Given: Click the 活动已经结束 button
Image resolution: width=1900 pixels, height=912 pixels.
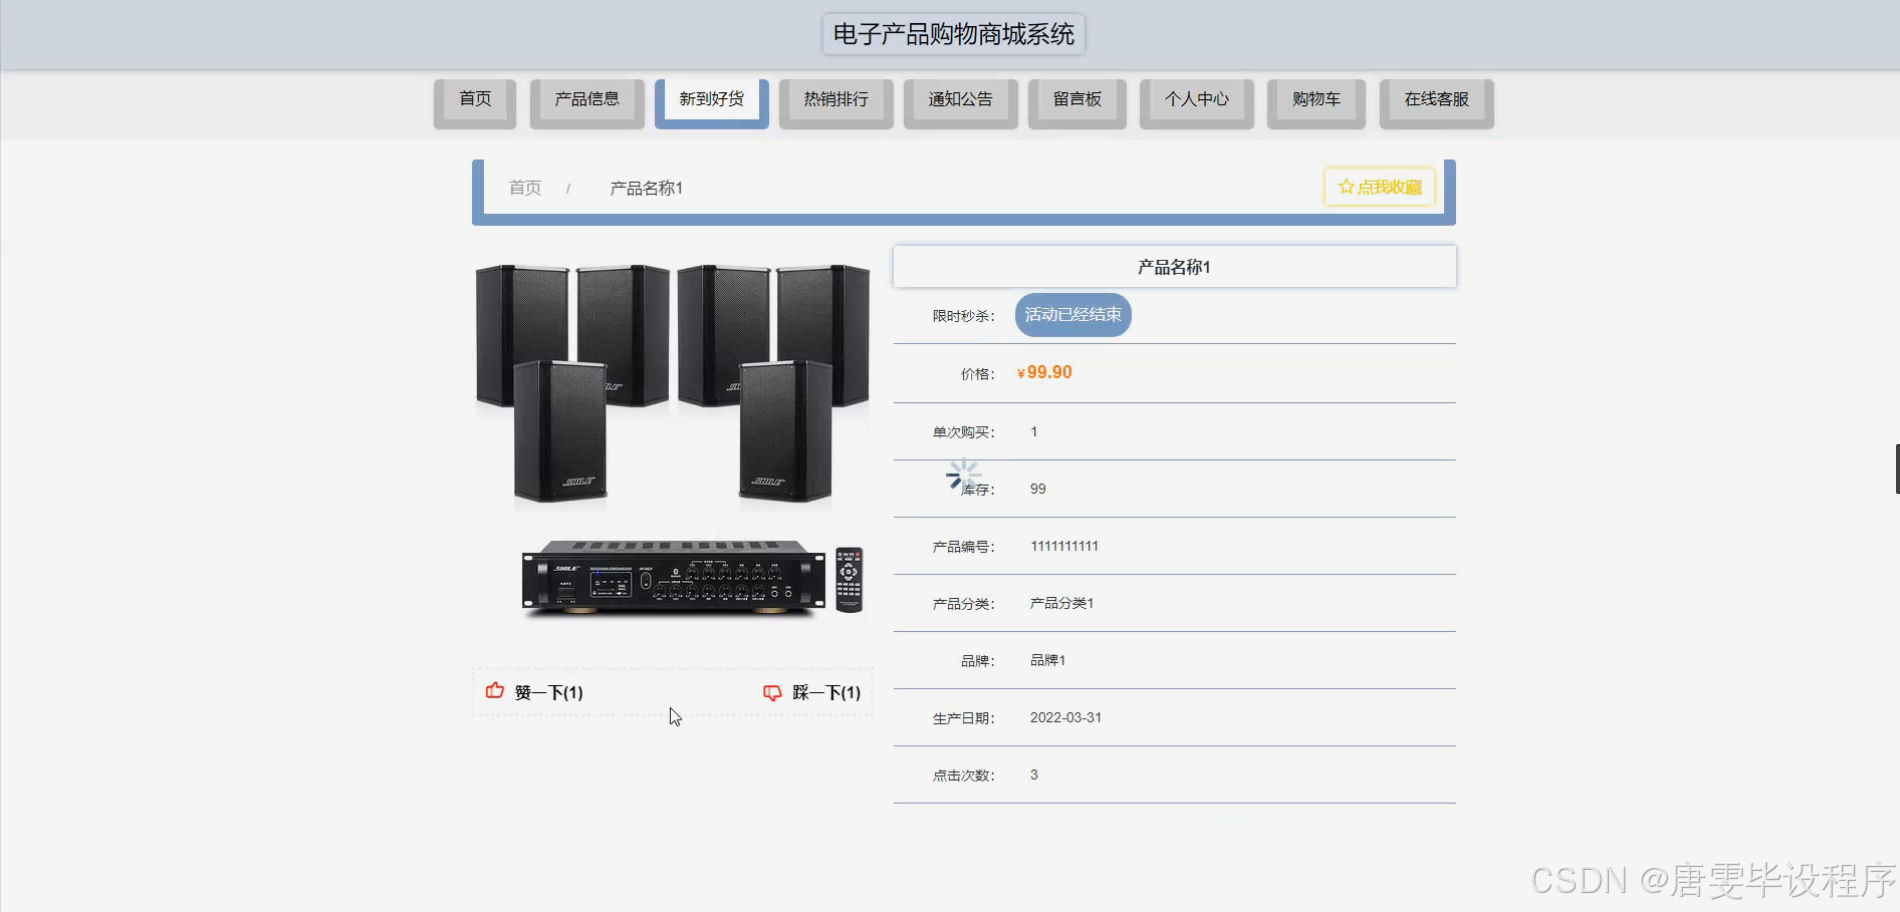Looking at the screenshot, I should [x=1073, y=315].
